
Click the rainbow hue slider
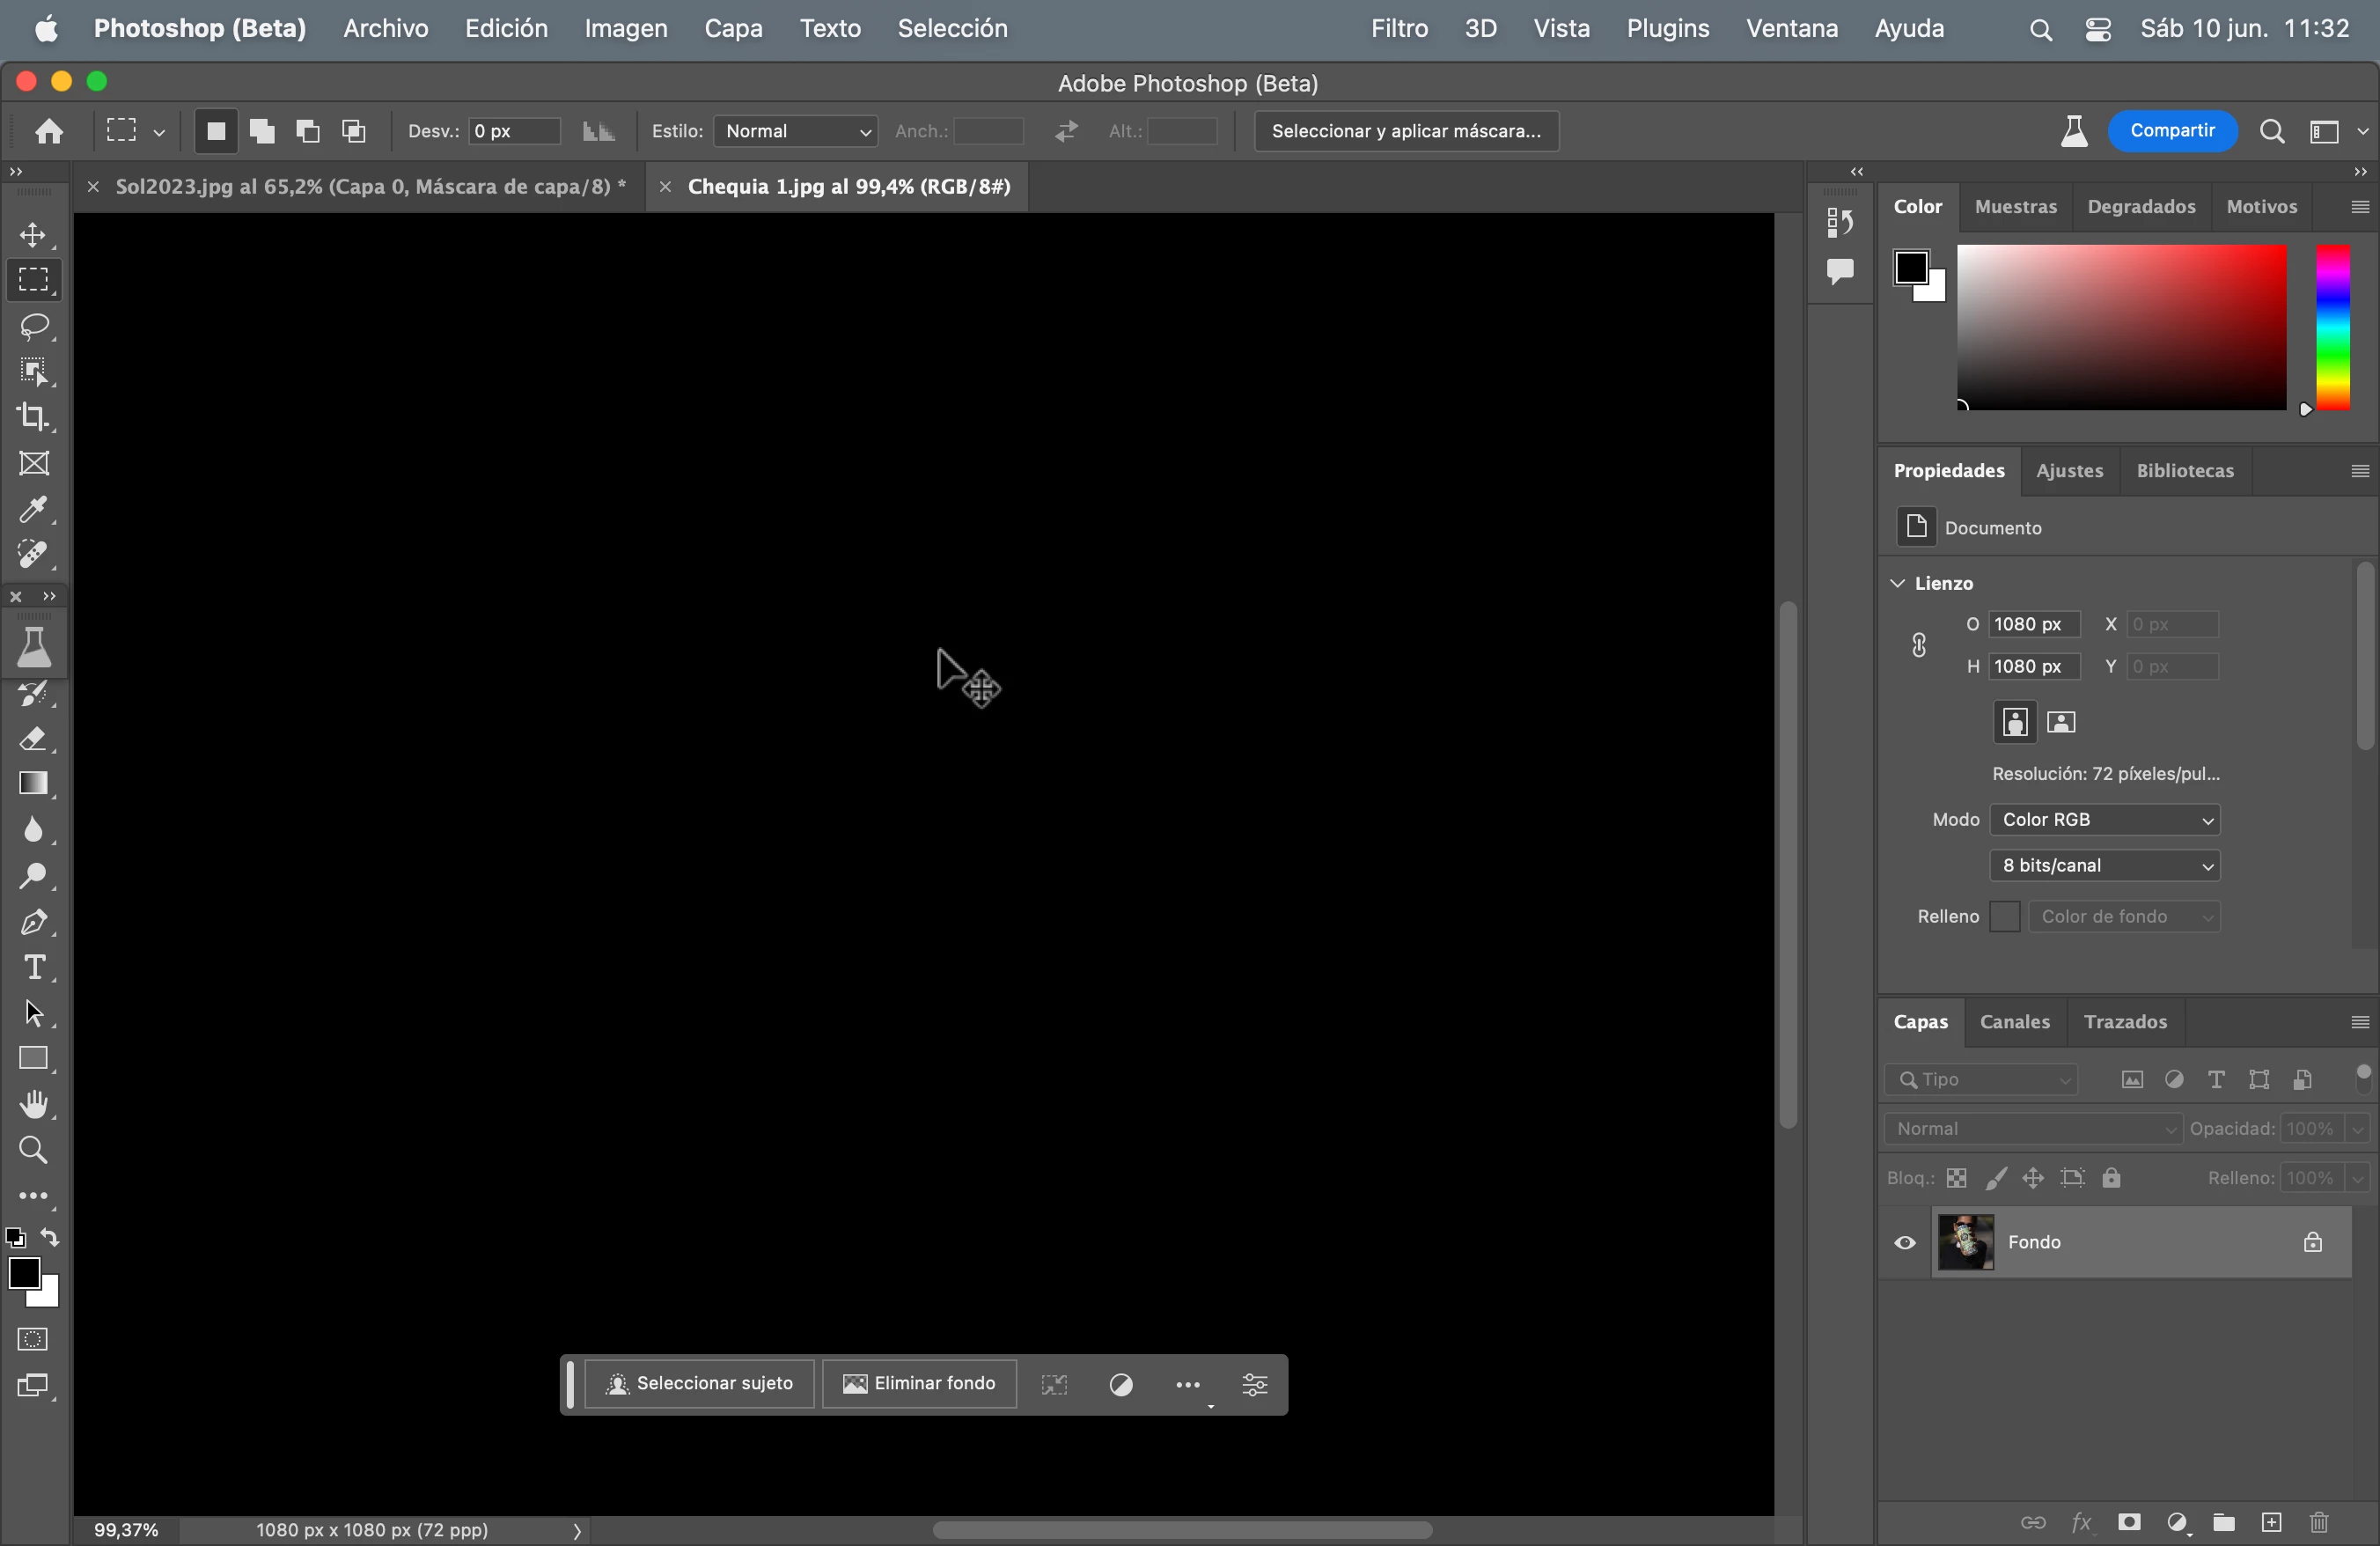[x=2333, y=327]
